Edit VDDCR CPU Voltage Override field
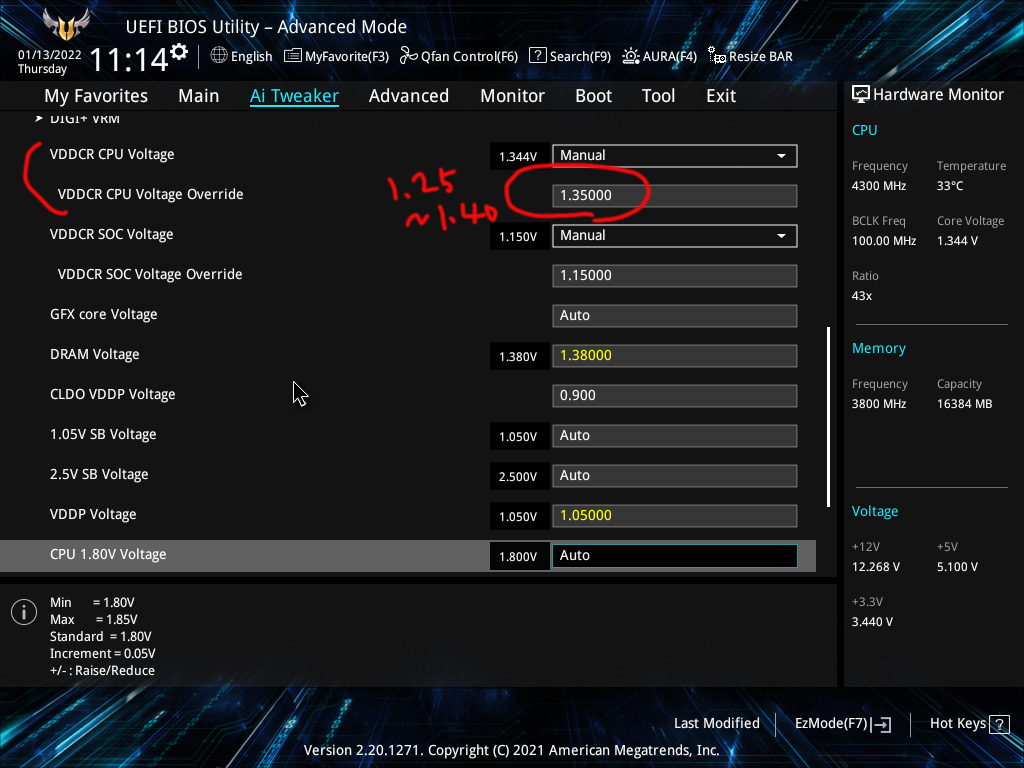Image resolution: width=1024 pixels, height=768 pixels. click(x=675, y=195)
